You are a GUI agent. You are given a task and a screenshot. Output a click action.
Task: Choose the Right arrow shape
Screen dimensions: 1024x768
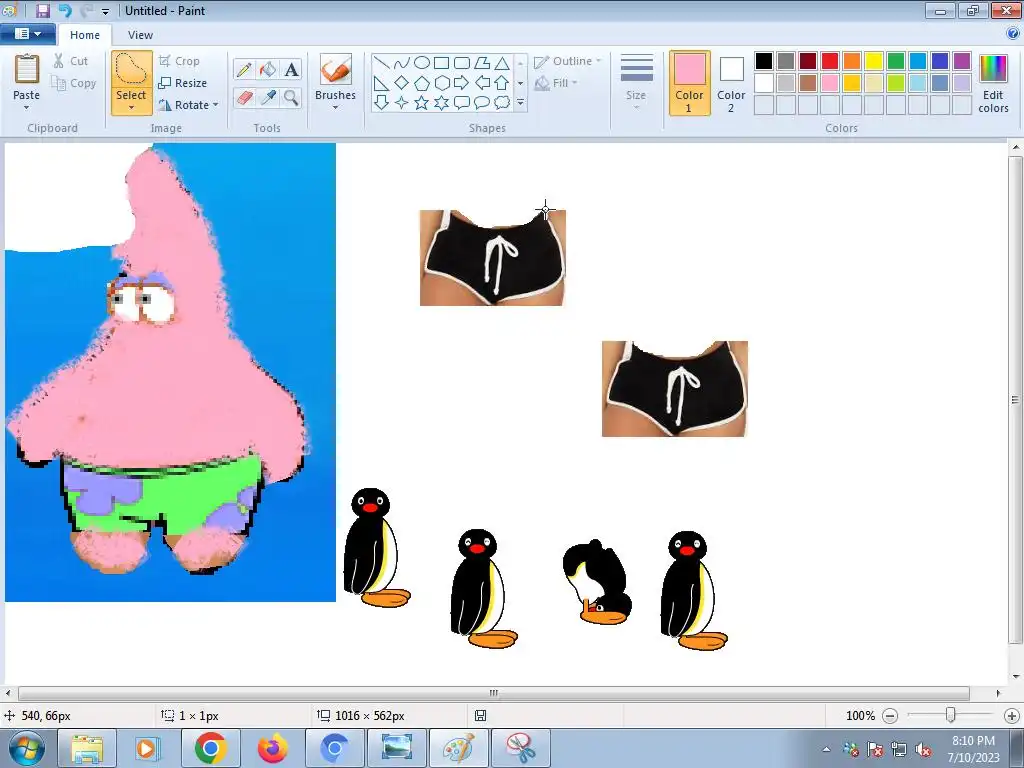[x=462, y=83]
